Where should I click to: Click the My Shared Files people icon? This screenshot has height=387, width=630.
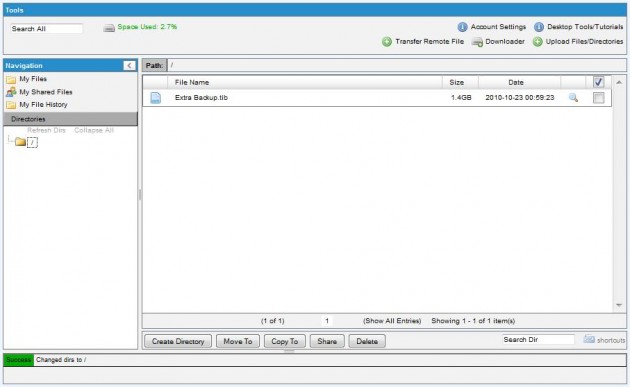11,92
